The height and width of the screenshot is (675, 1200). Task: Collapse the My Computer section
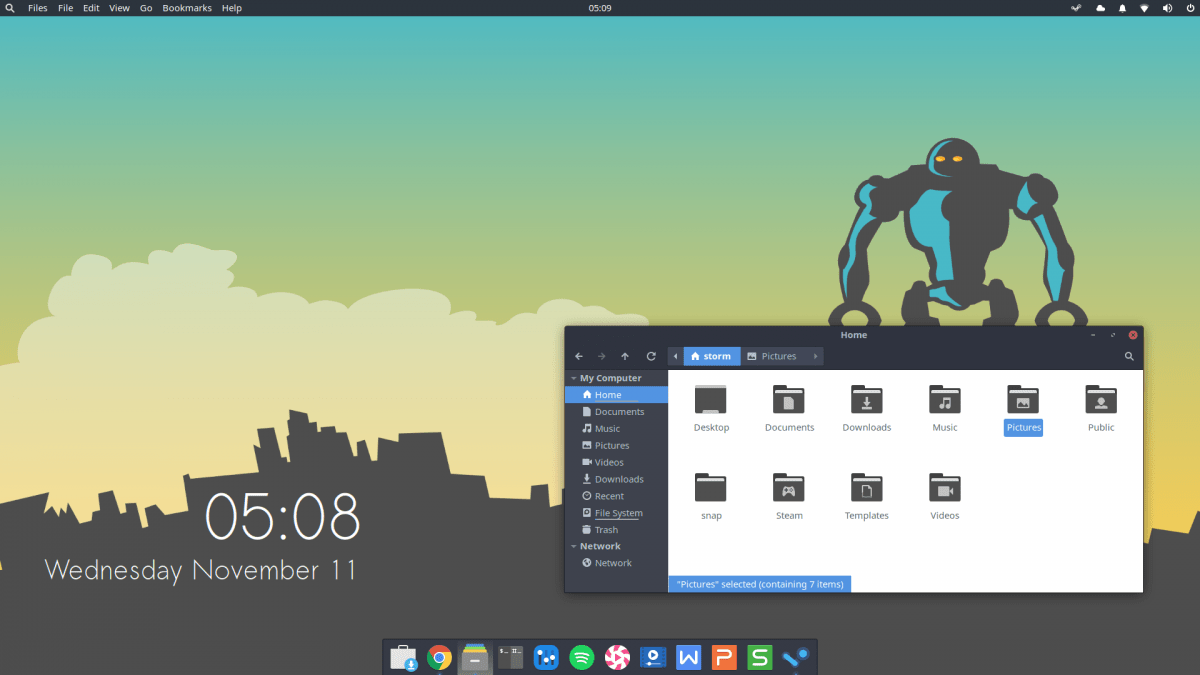tap(573, 377)
